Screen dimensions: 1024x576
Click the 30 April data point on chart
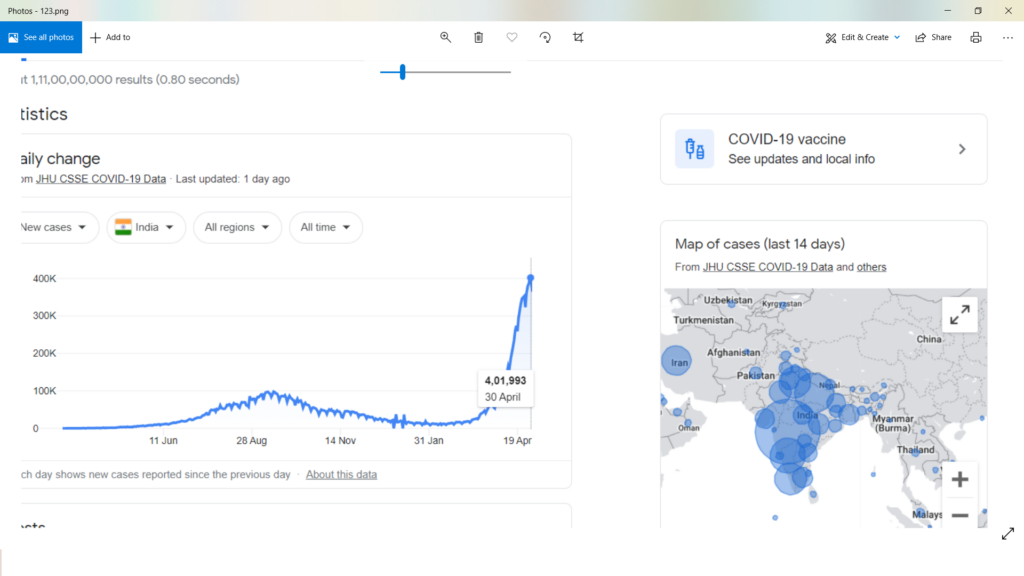531,279
